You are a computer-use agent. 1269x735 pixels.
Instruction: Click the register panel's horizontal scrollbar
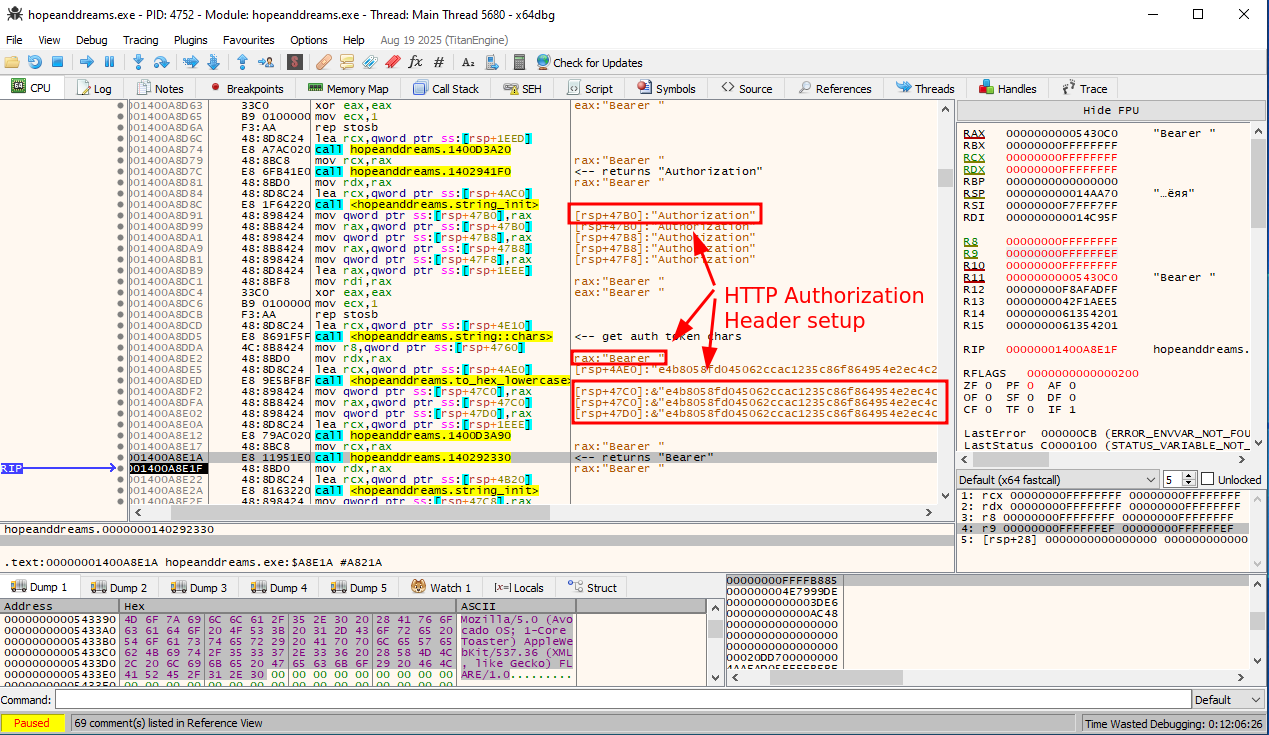point(1104,459)
